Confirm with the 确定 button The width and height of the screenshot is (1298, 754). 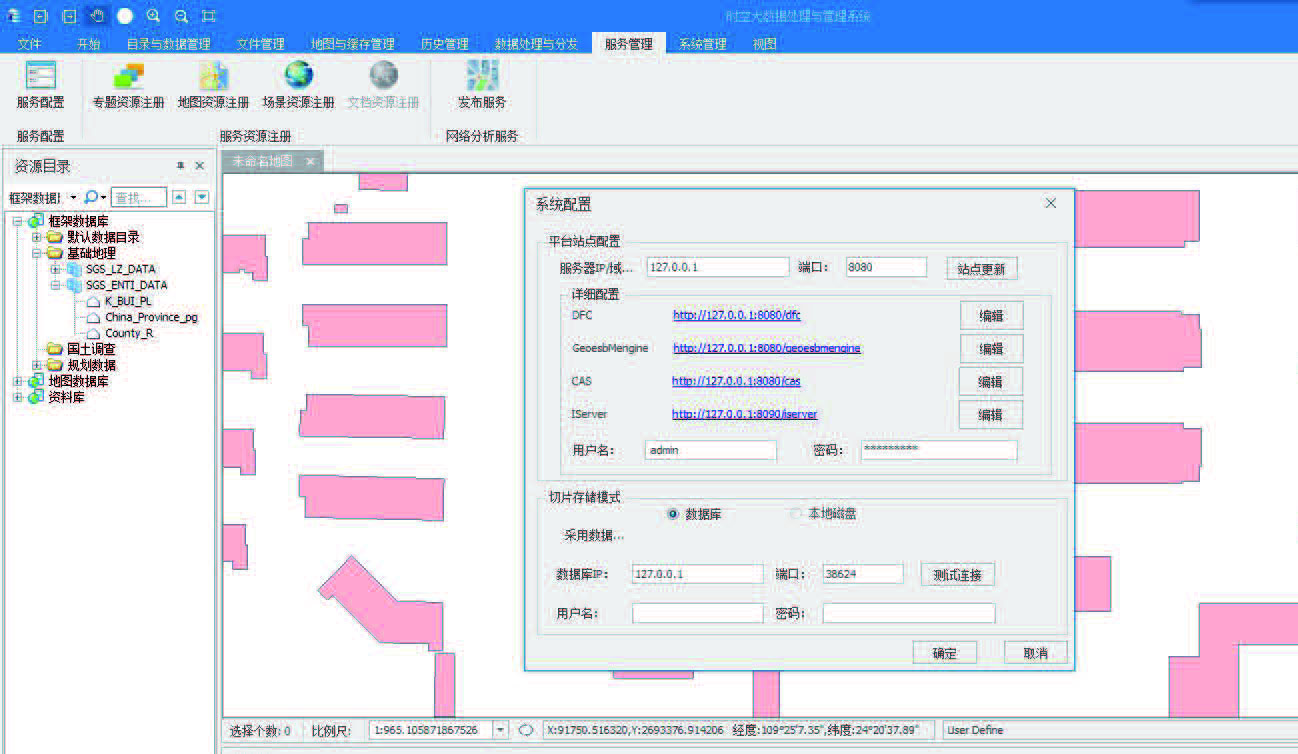pos(944,653)
